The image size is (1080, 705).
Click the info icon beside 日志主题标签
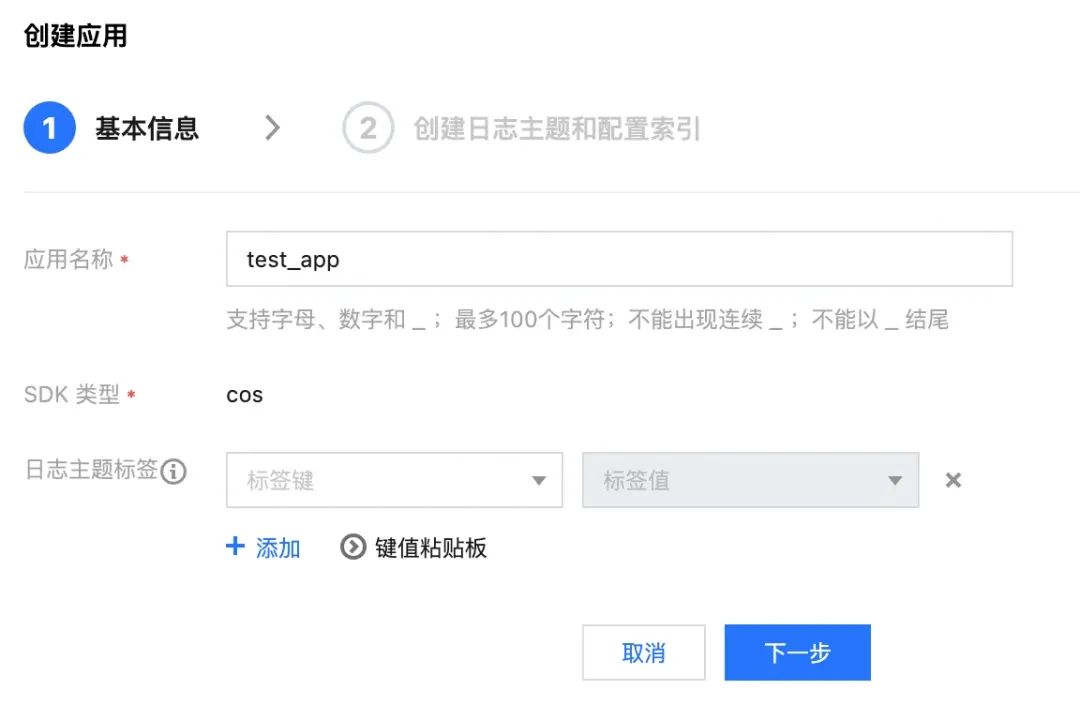tap(175, 472)
